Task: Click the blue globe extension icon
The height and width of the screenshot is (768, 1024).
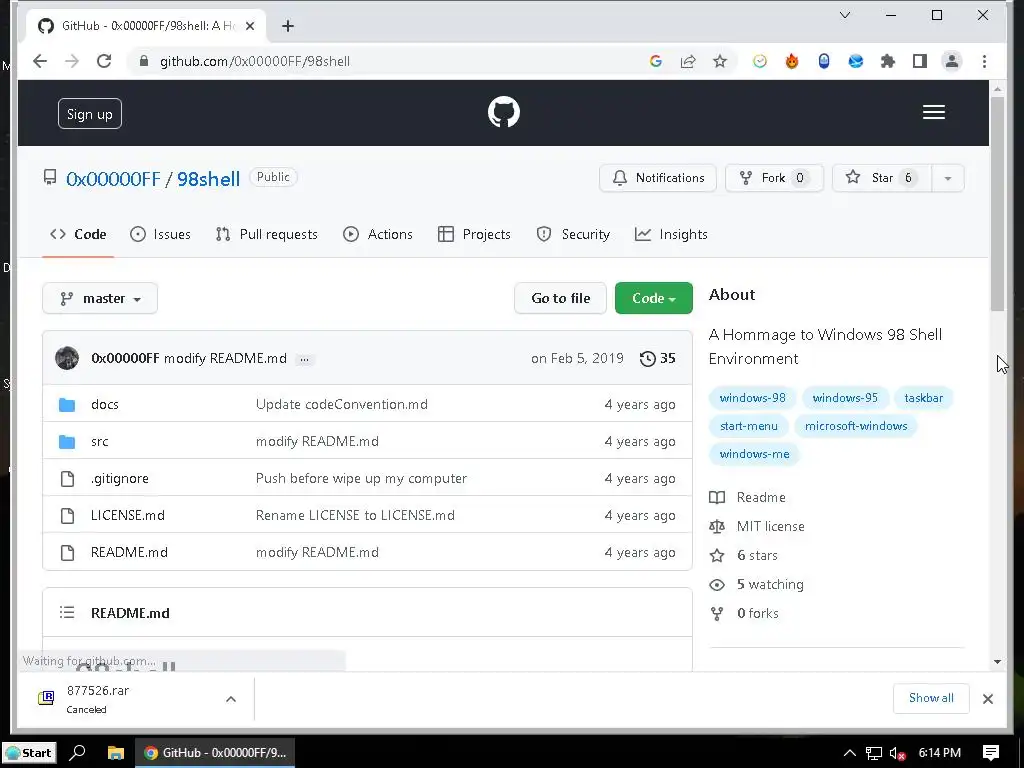Action: click(x=856, y=61)
